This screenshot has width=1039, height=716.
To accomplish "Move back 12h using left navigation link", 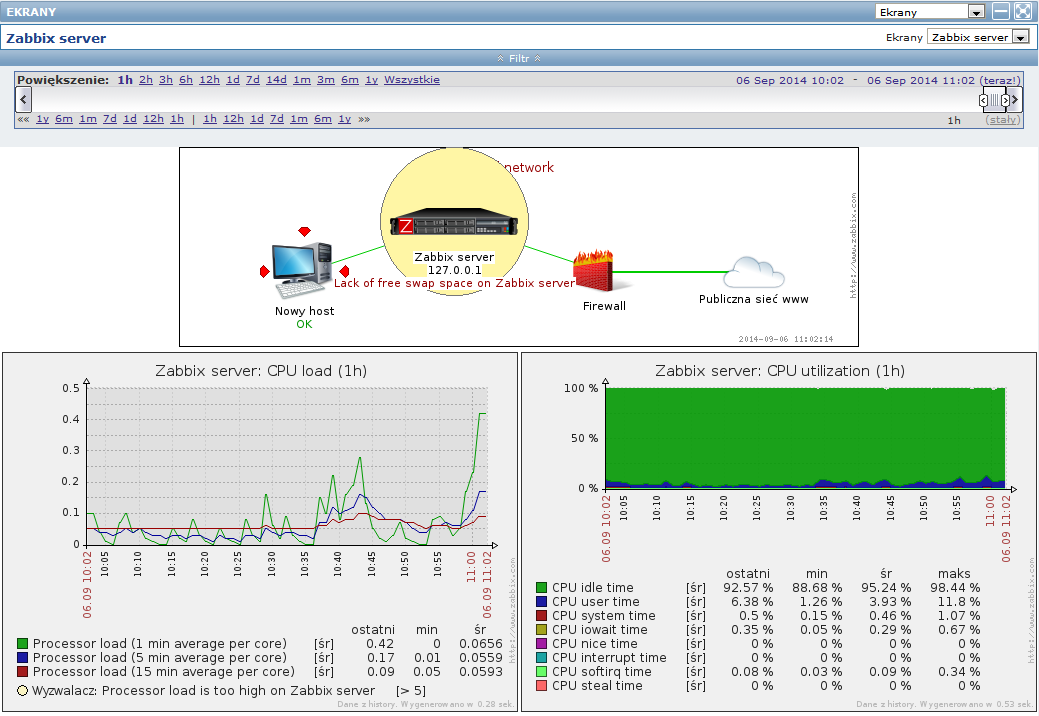I will pos(153,119).
